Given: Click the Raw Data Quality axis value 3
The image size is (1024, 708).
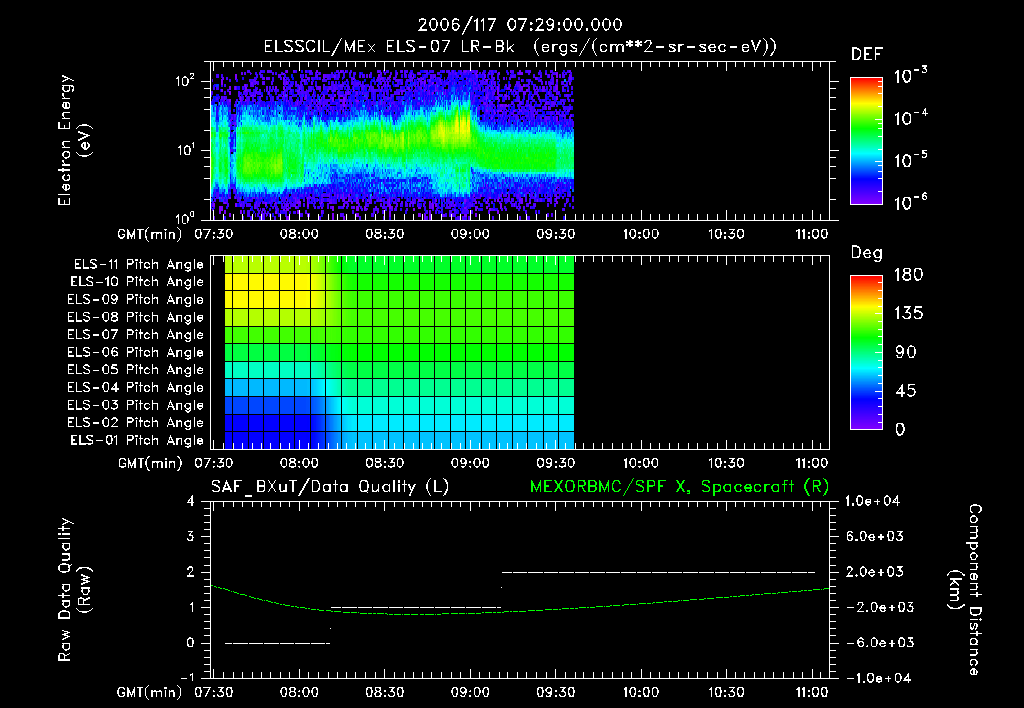Looking at the screenshot, I should click(x=191, y=536).
